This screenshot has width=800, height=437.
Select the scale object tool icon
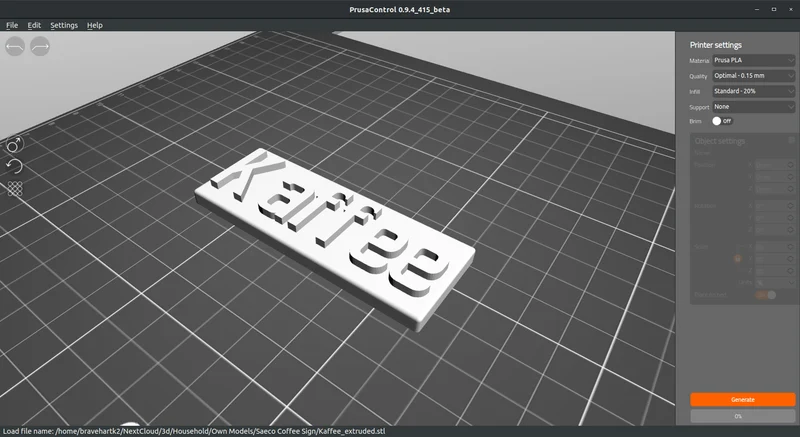point(15,145)
